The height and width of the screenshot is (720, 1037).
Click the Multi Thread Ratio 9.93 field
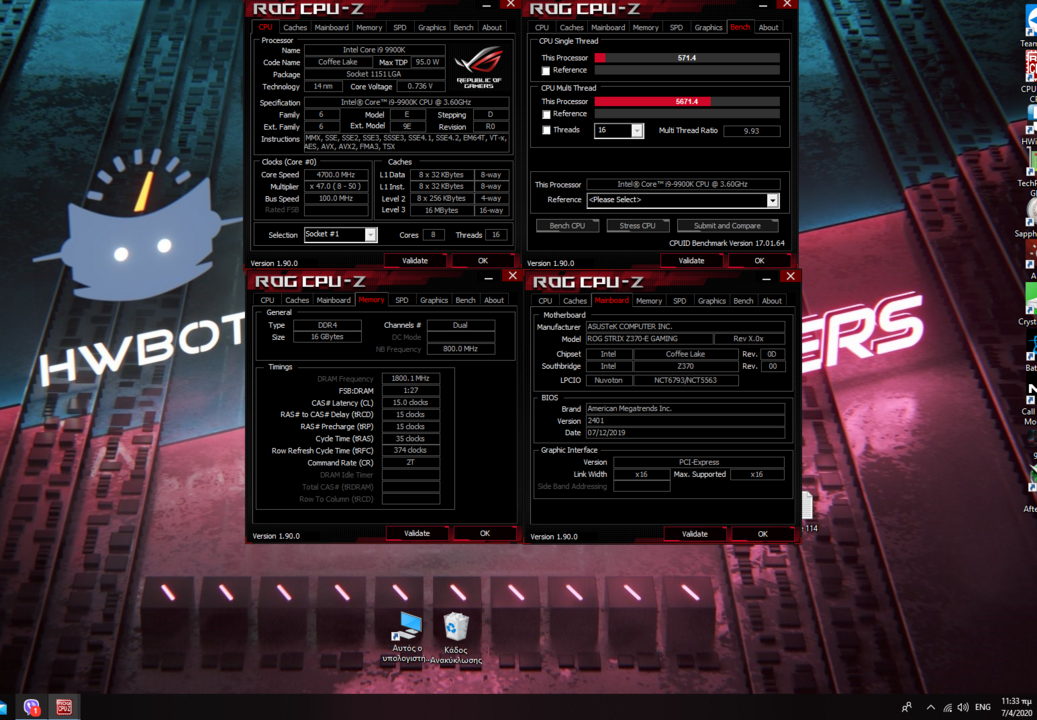click(751, 131)
